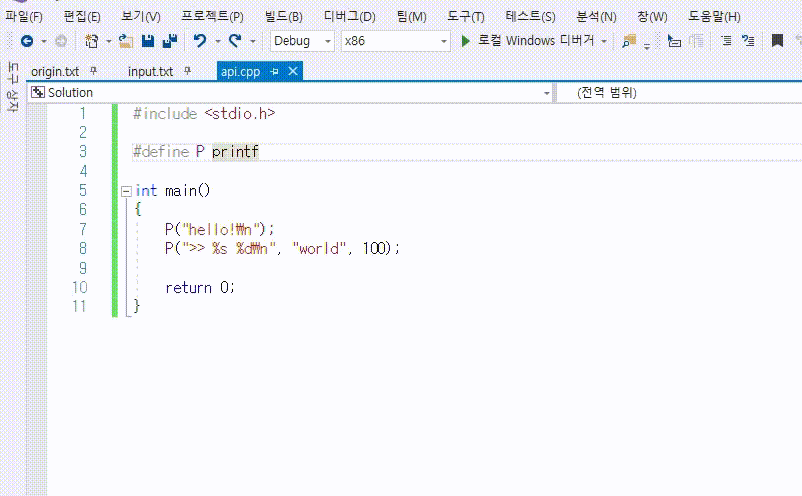Viewport: 802px width, 496px height.
Task: Click the word printf in the define line
Action: click(235, 152)
